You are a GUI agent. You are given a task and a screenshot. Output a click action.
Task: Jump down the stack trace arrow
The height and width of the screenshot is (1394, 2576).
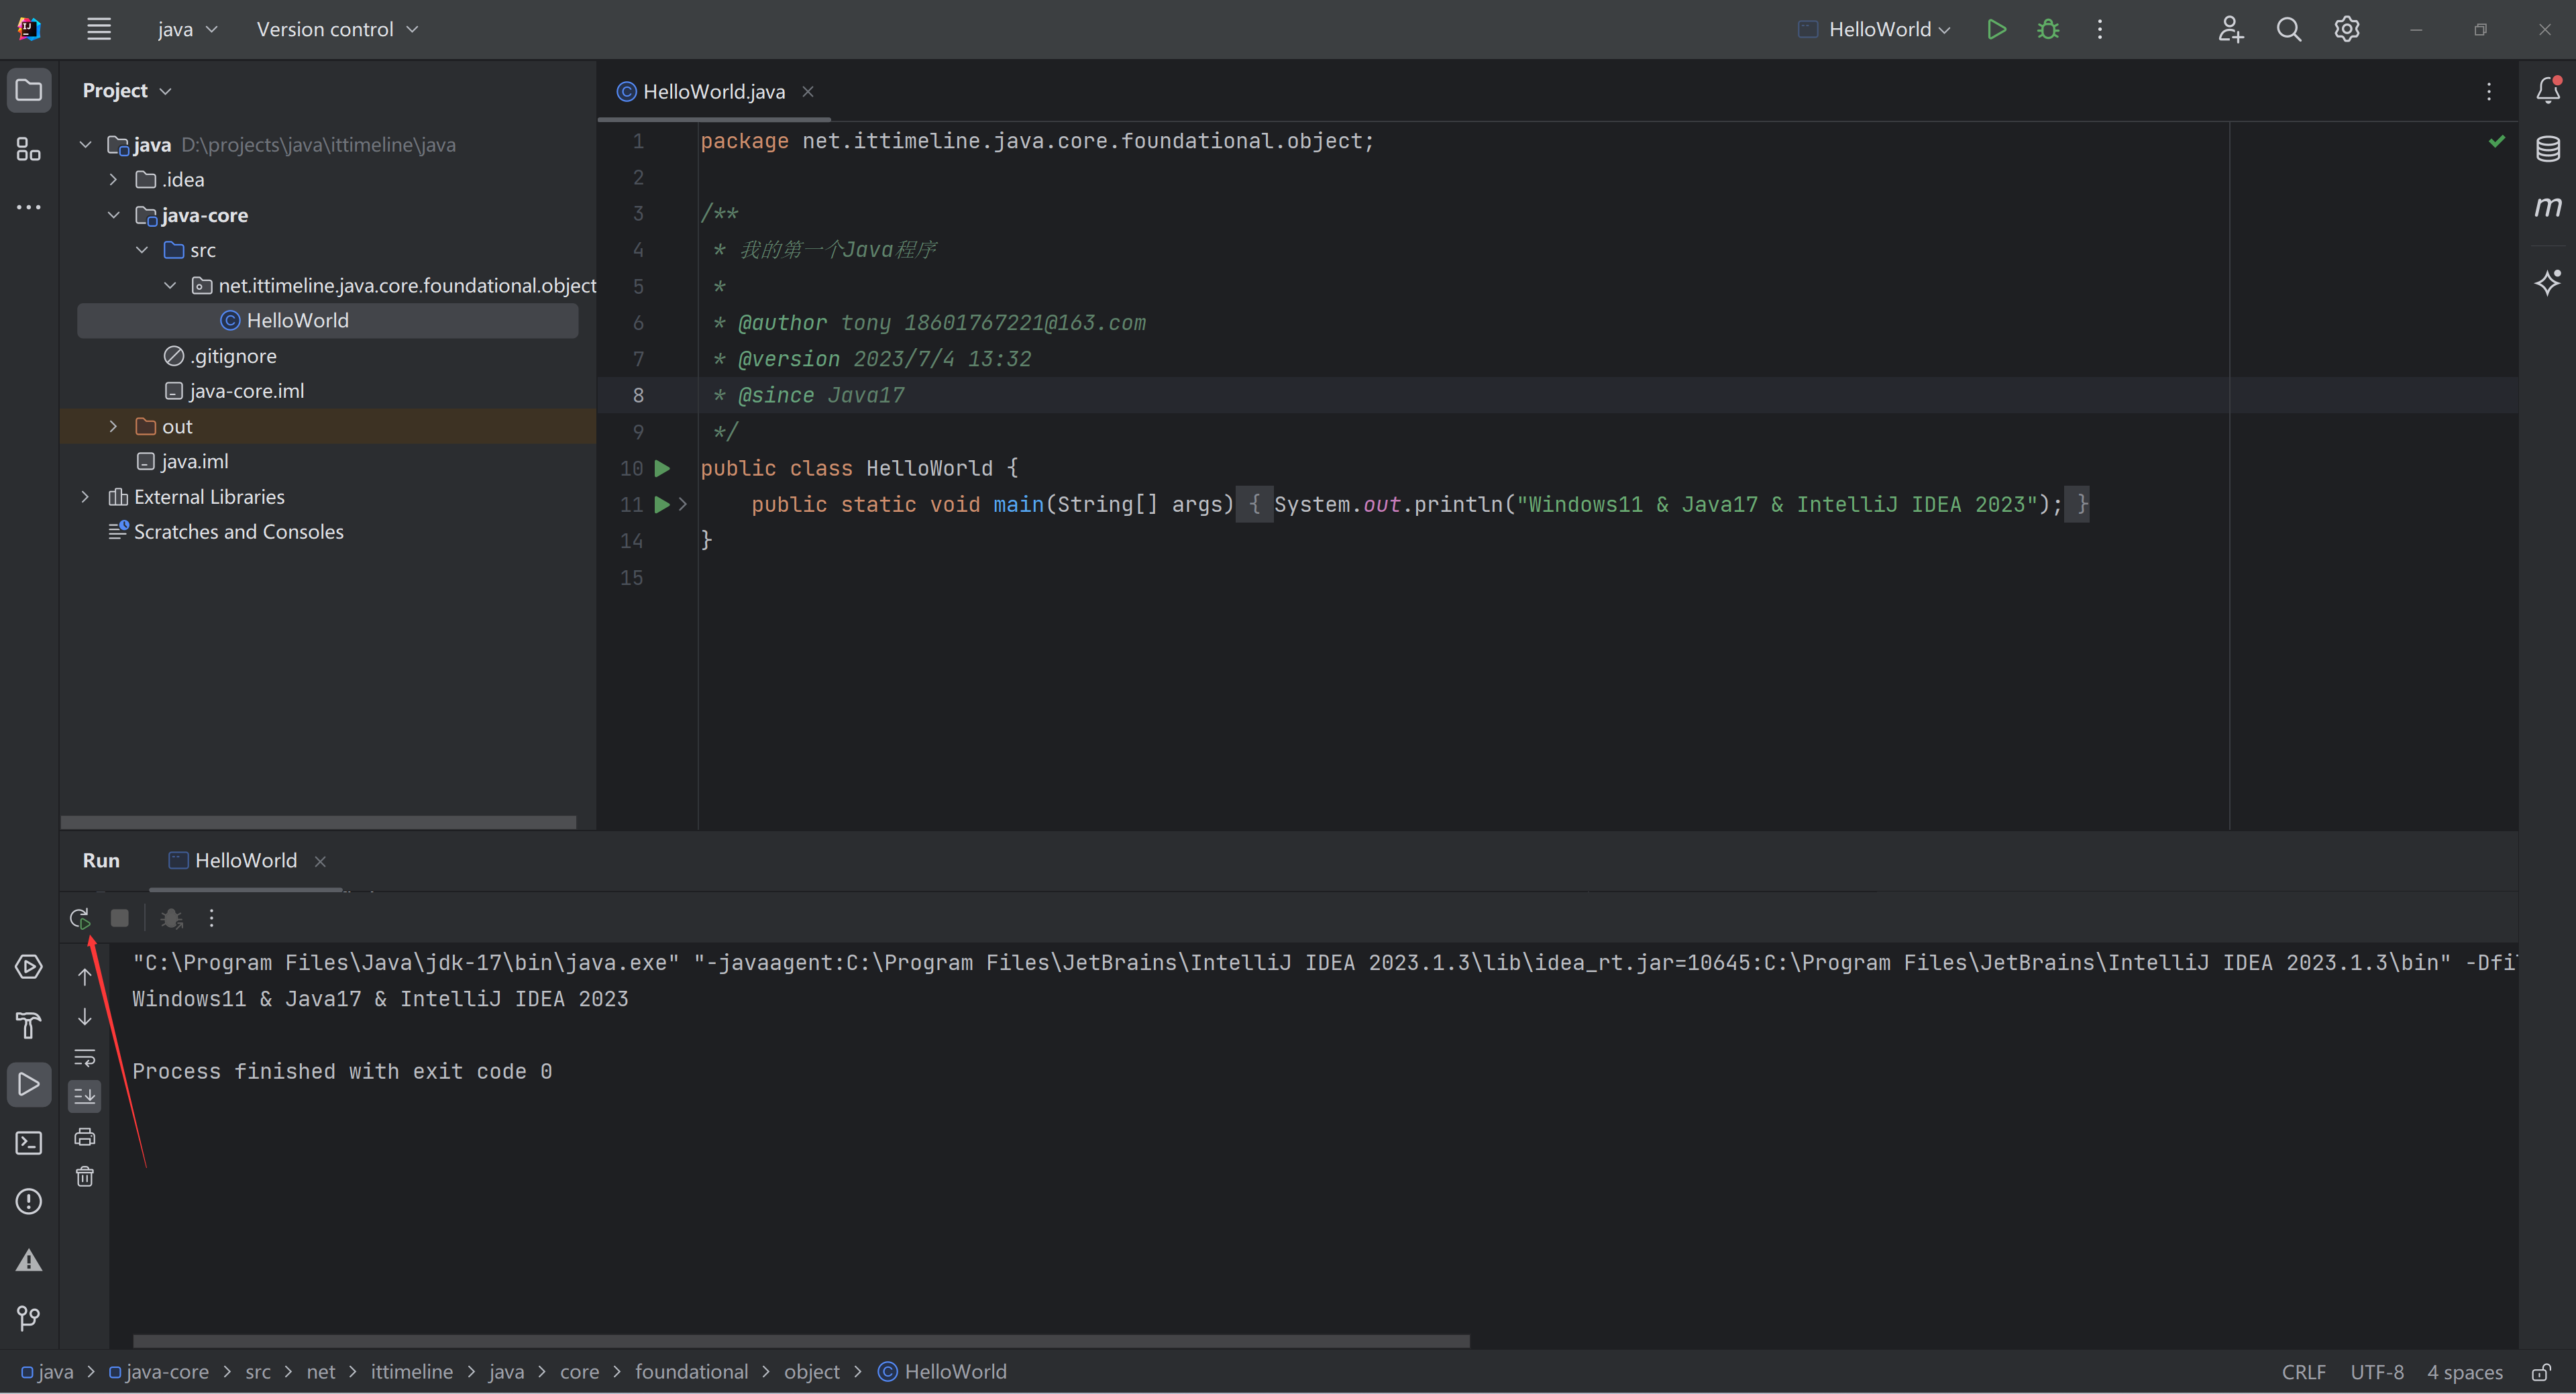pos(85,1017)
